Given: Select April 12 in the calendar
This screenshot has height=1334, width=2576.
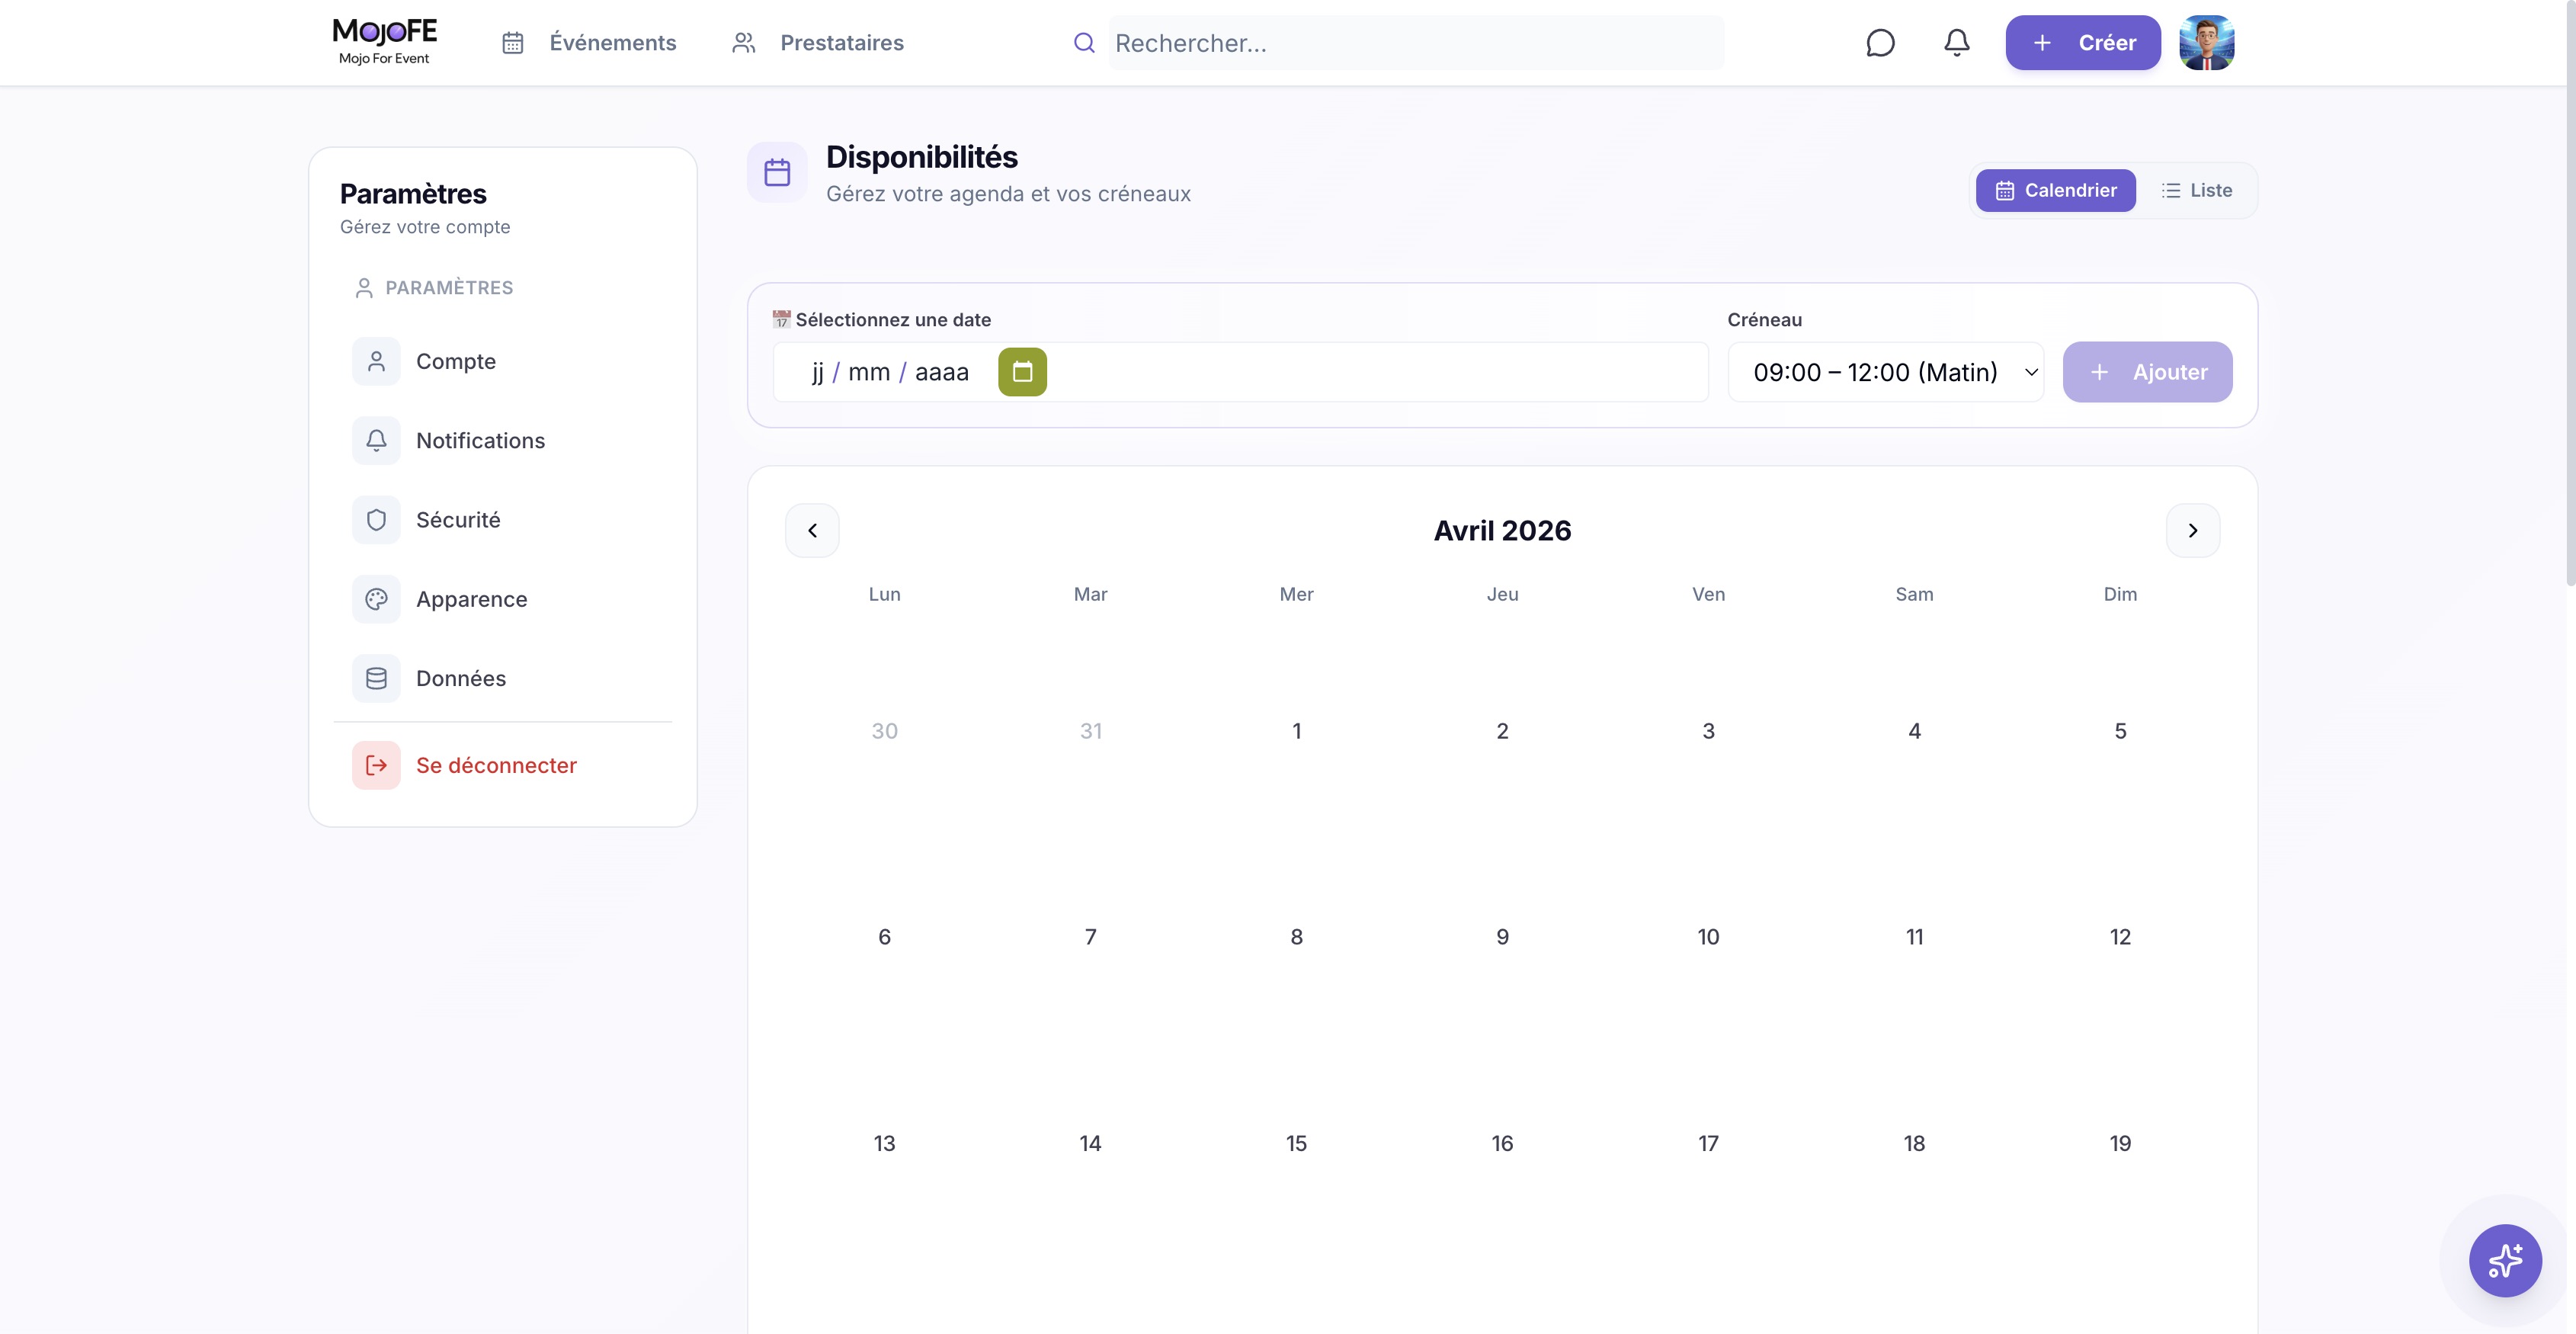Looking at the screenshot, I should point(2120,937).
